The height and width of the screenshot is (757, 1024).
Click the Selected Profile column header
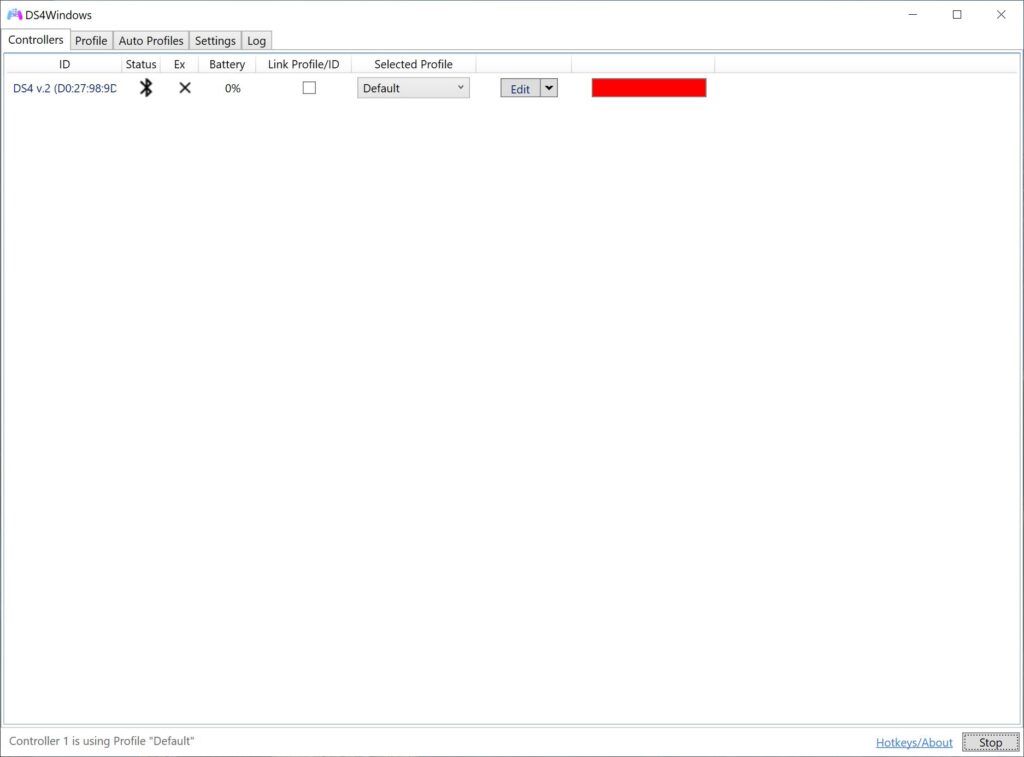click(x=413, y=64)
